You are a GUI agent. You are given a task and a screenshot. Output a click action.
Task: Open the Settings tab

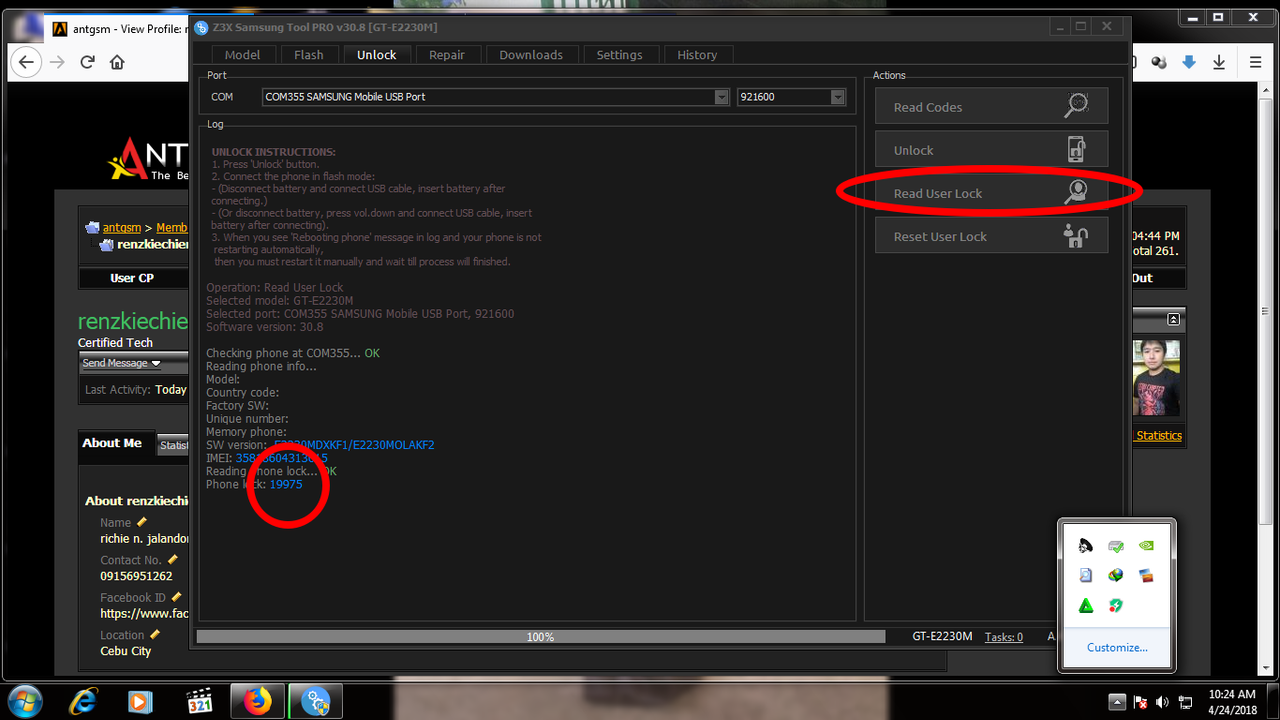pos(620,55)
